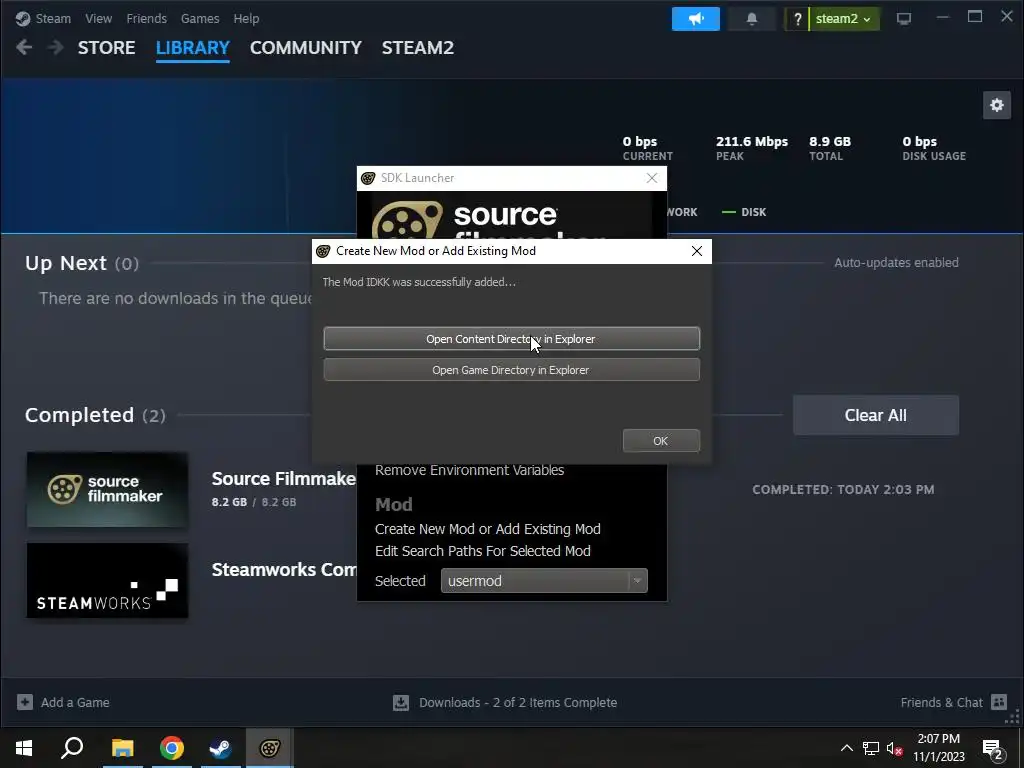Click Auto-updates enabled text
Viewport: 1024px width, 768px height.
896,263
